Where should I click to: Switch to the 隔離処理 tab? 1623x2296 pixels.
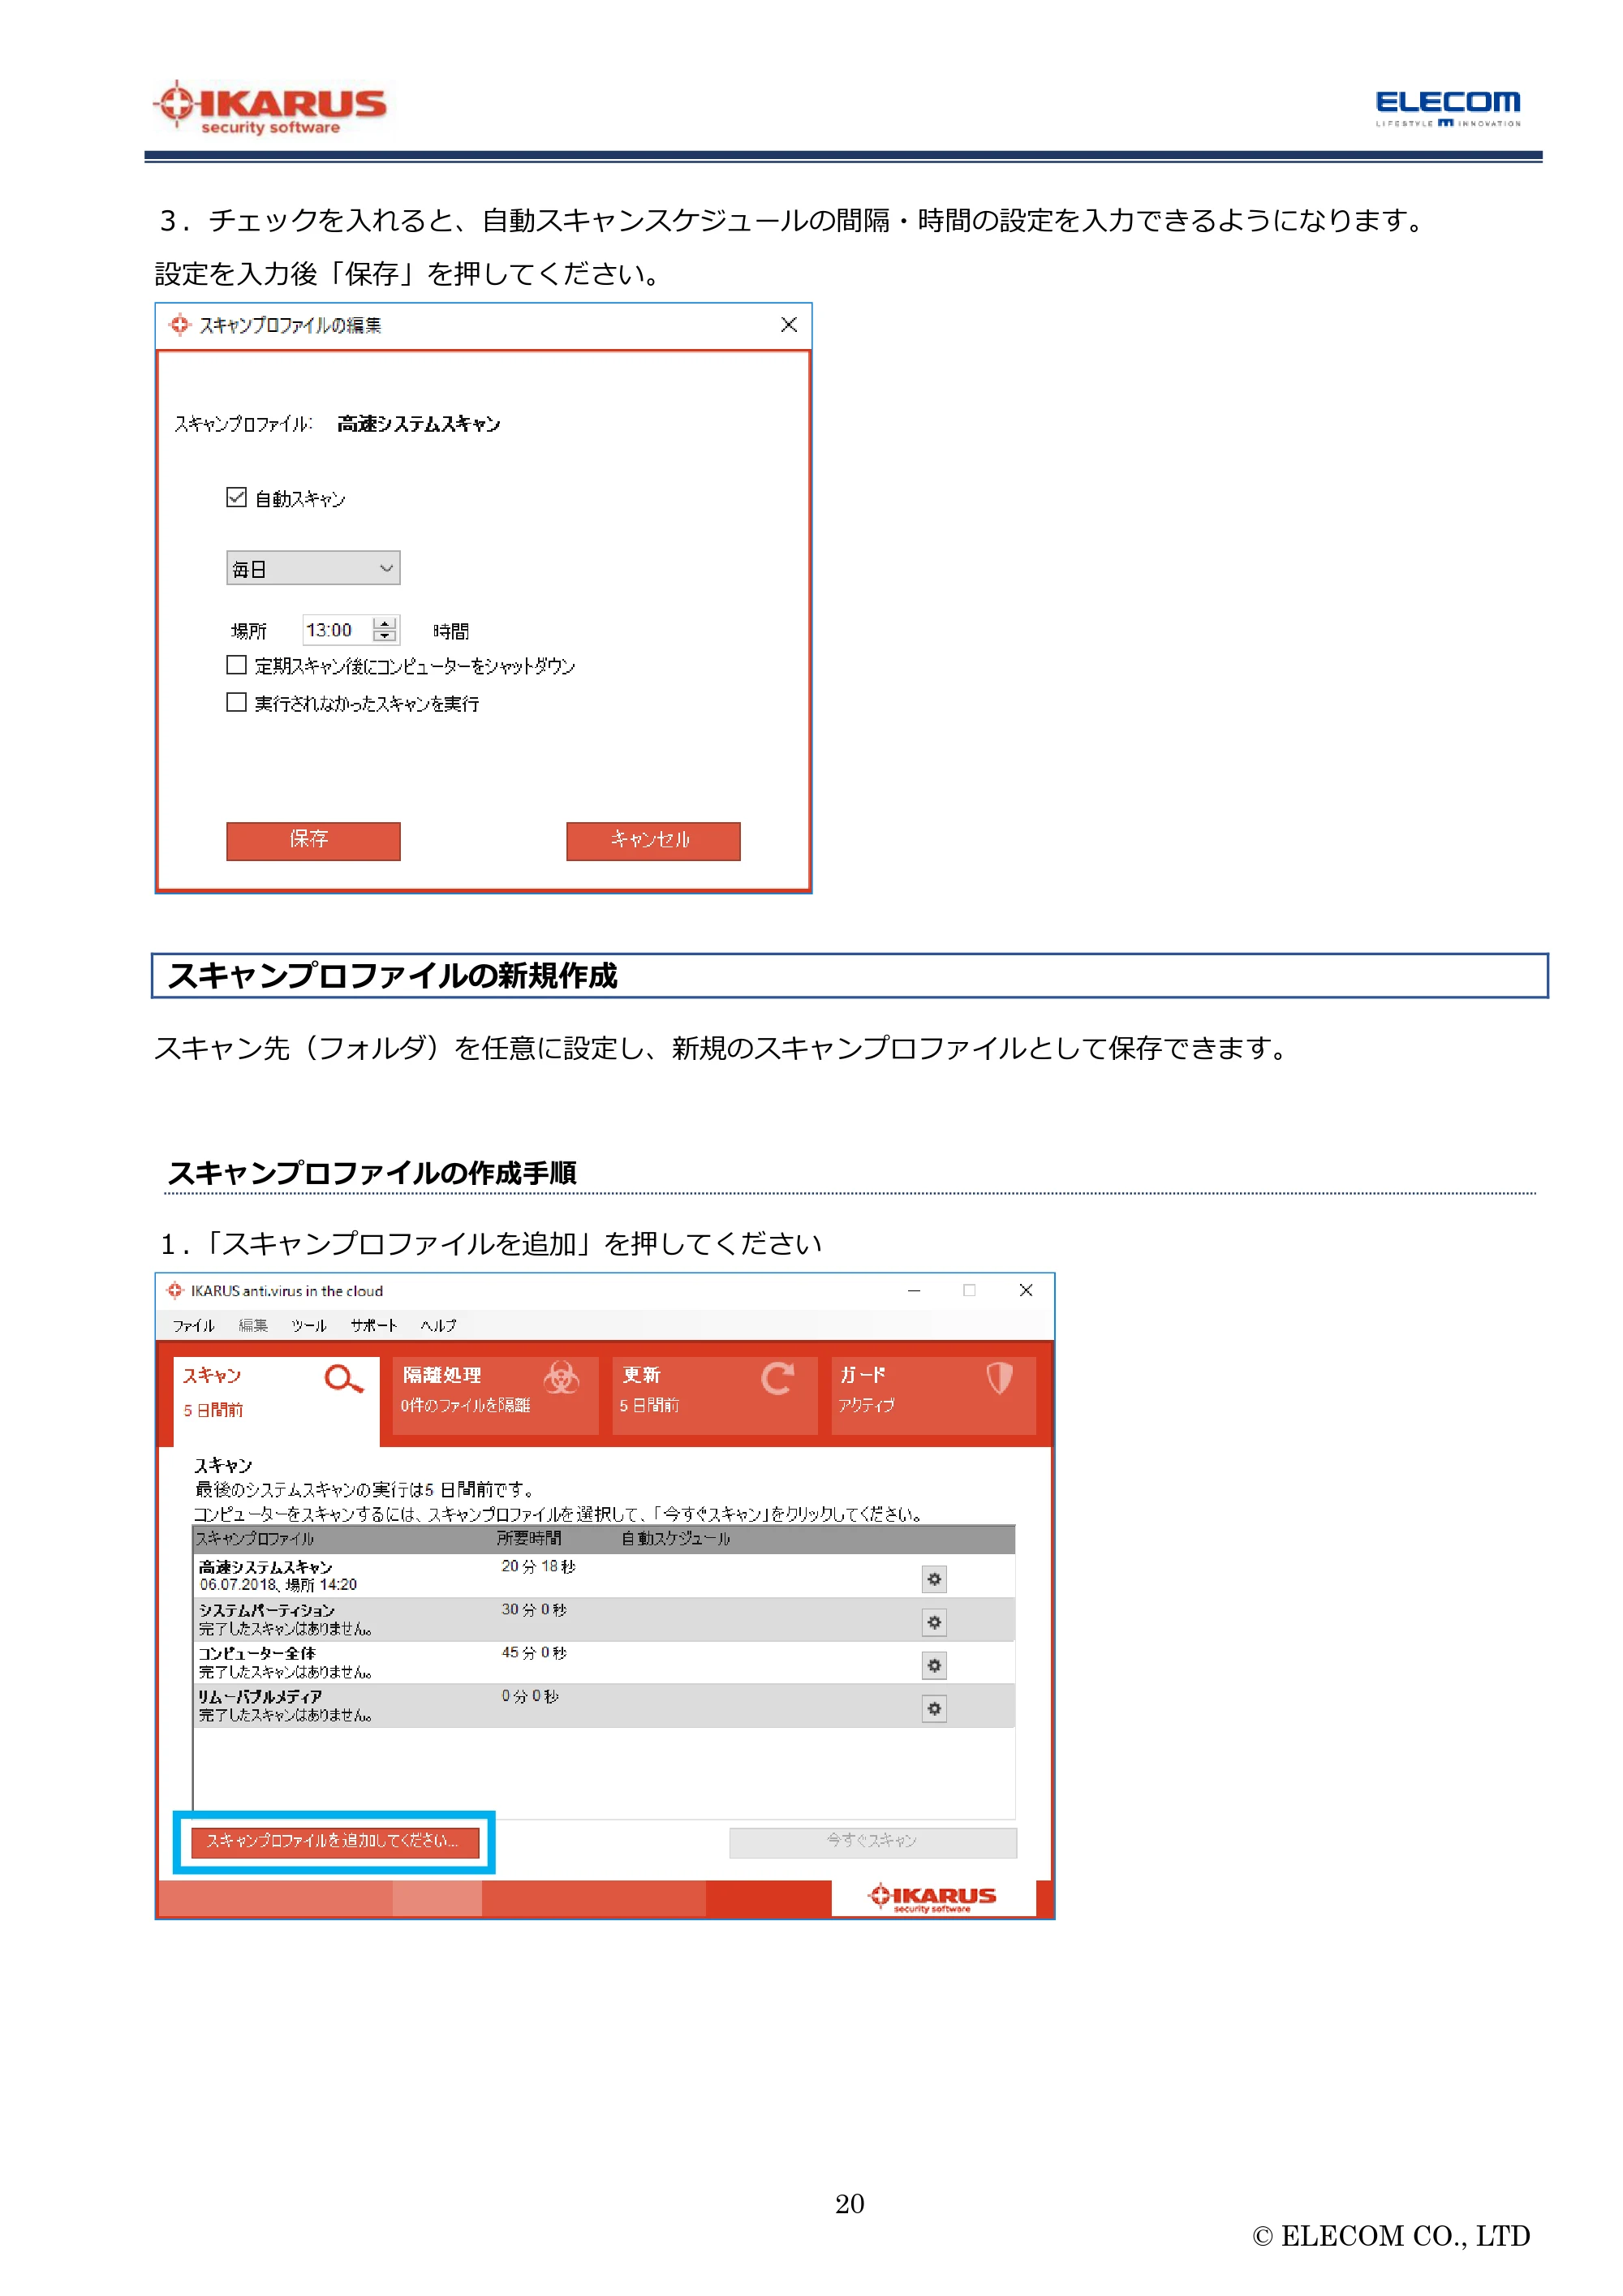[495, 1395]
